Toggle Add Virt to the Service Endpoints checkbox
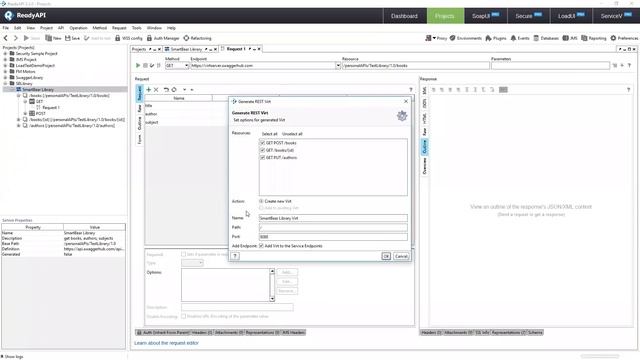 click(x=261, y=246)
